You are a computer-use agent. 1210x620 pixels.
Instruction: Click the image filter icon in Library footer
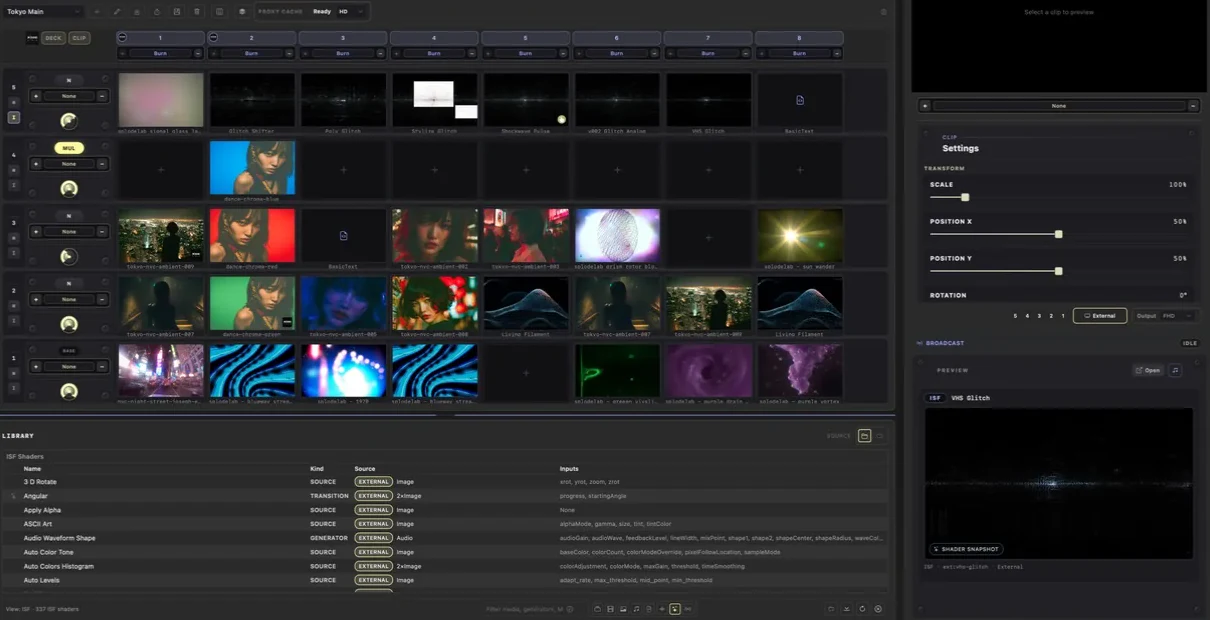(623, 609)
